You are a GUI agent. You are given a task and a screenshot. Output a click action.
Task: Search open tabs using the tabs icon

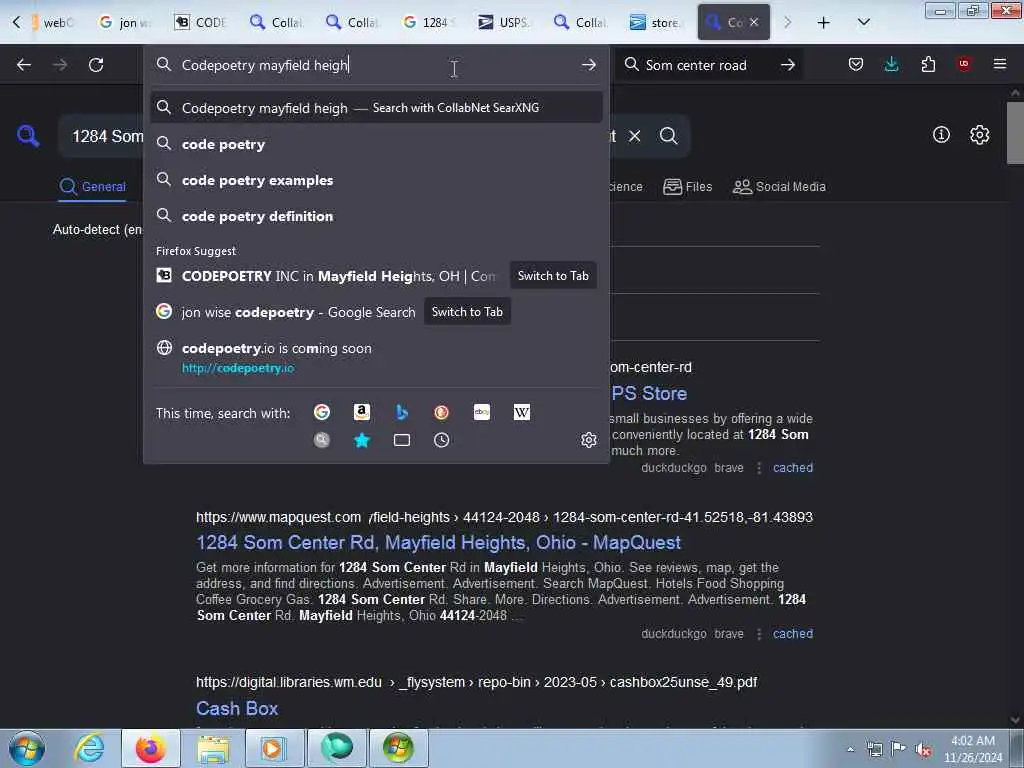tap(402, 440)
